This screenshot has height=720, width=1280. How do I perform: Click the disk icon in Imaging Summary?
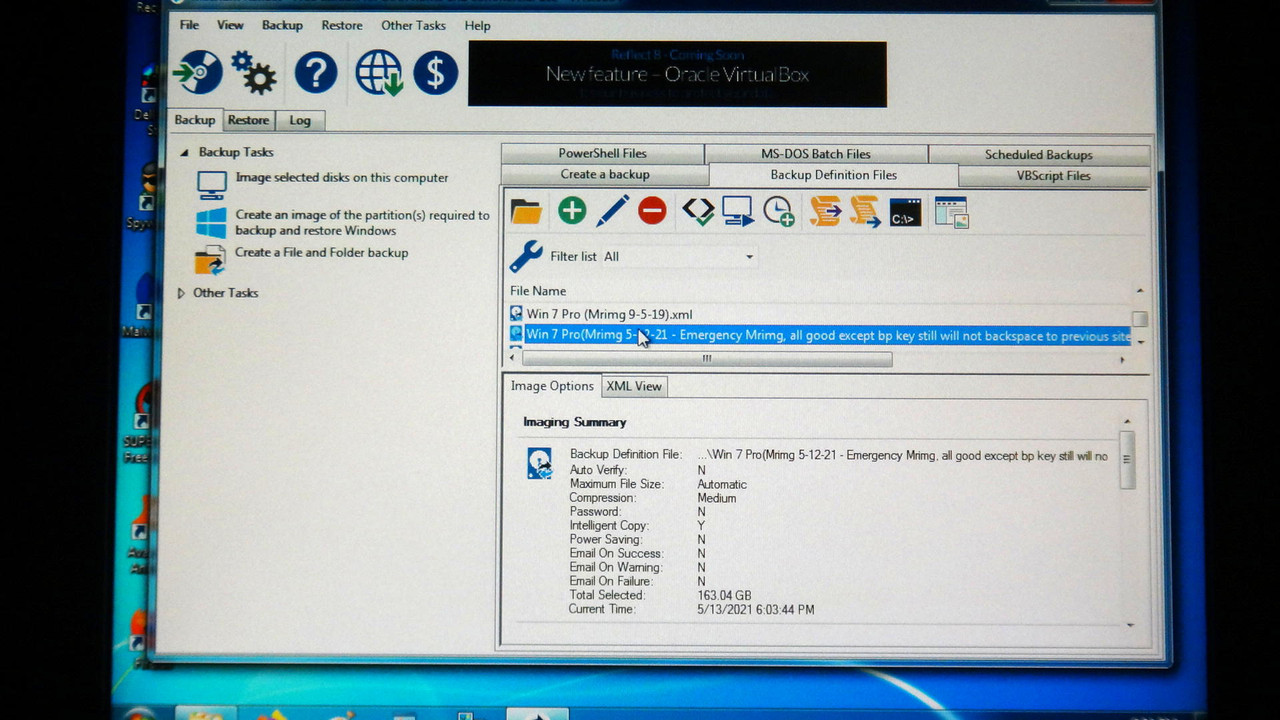(x=540, y=463)
